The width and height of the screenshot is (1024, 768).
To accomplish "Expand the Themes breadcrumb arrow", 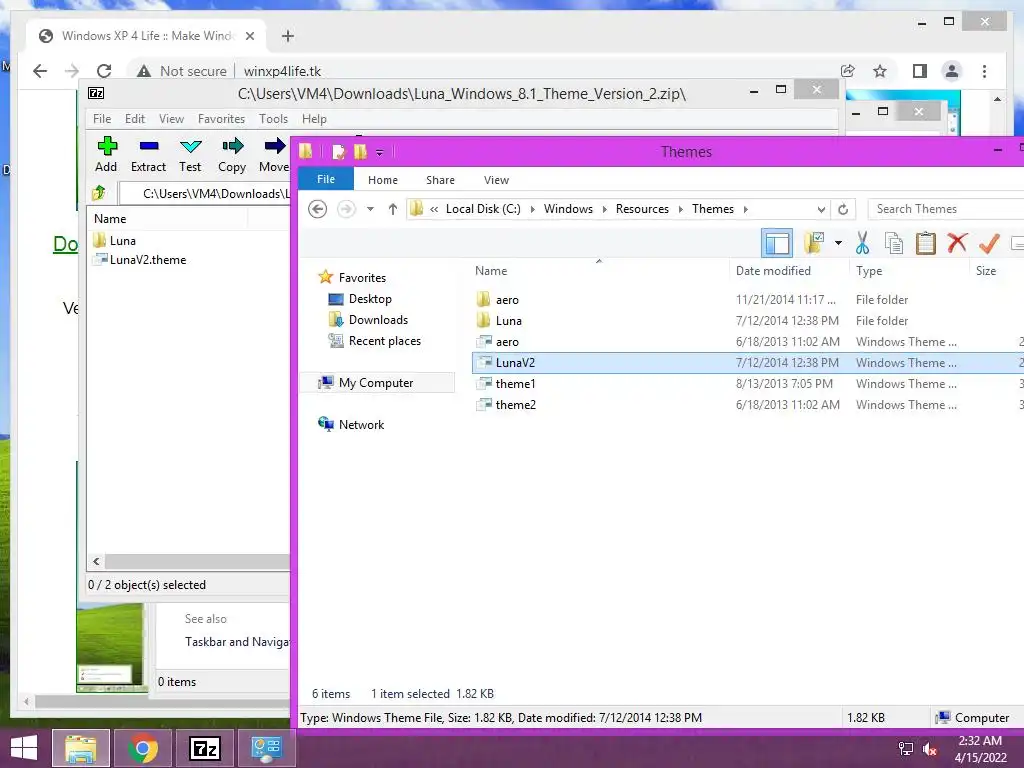I will tap(745, 209).
